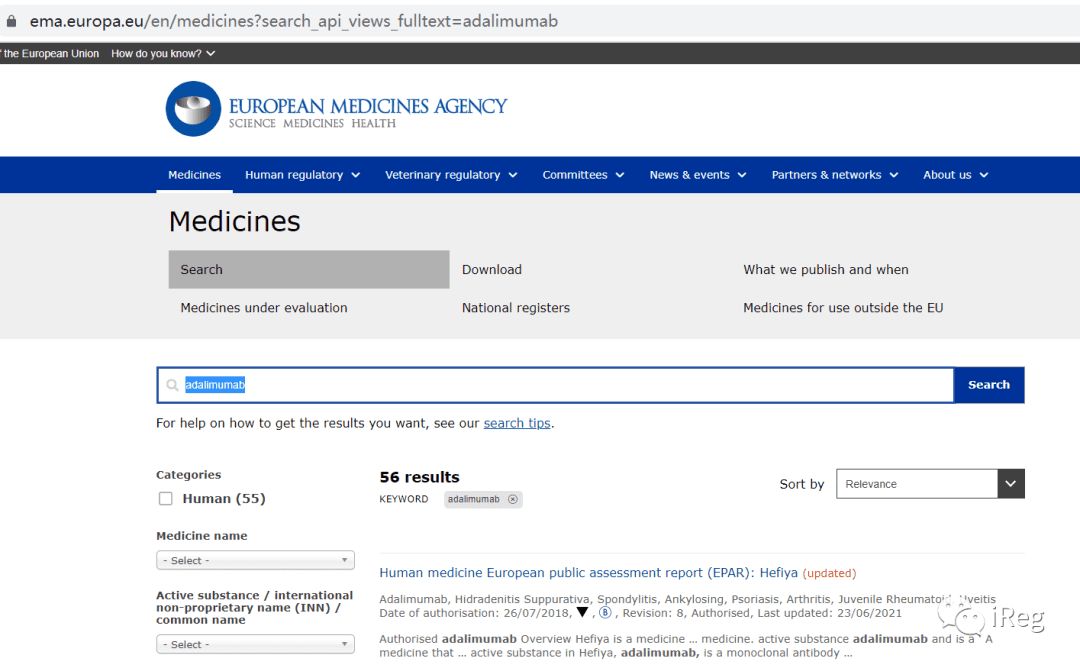This screenshot has height=668, width=1080.
Task: Click the European Medicines Agency logo
Action: 336,109
